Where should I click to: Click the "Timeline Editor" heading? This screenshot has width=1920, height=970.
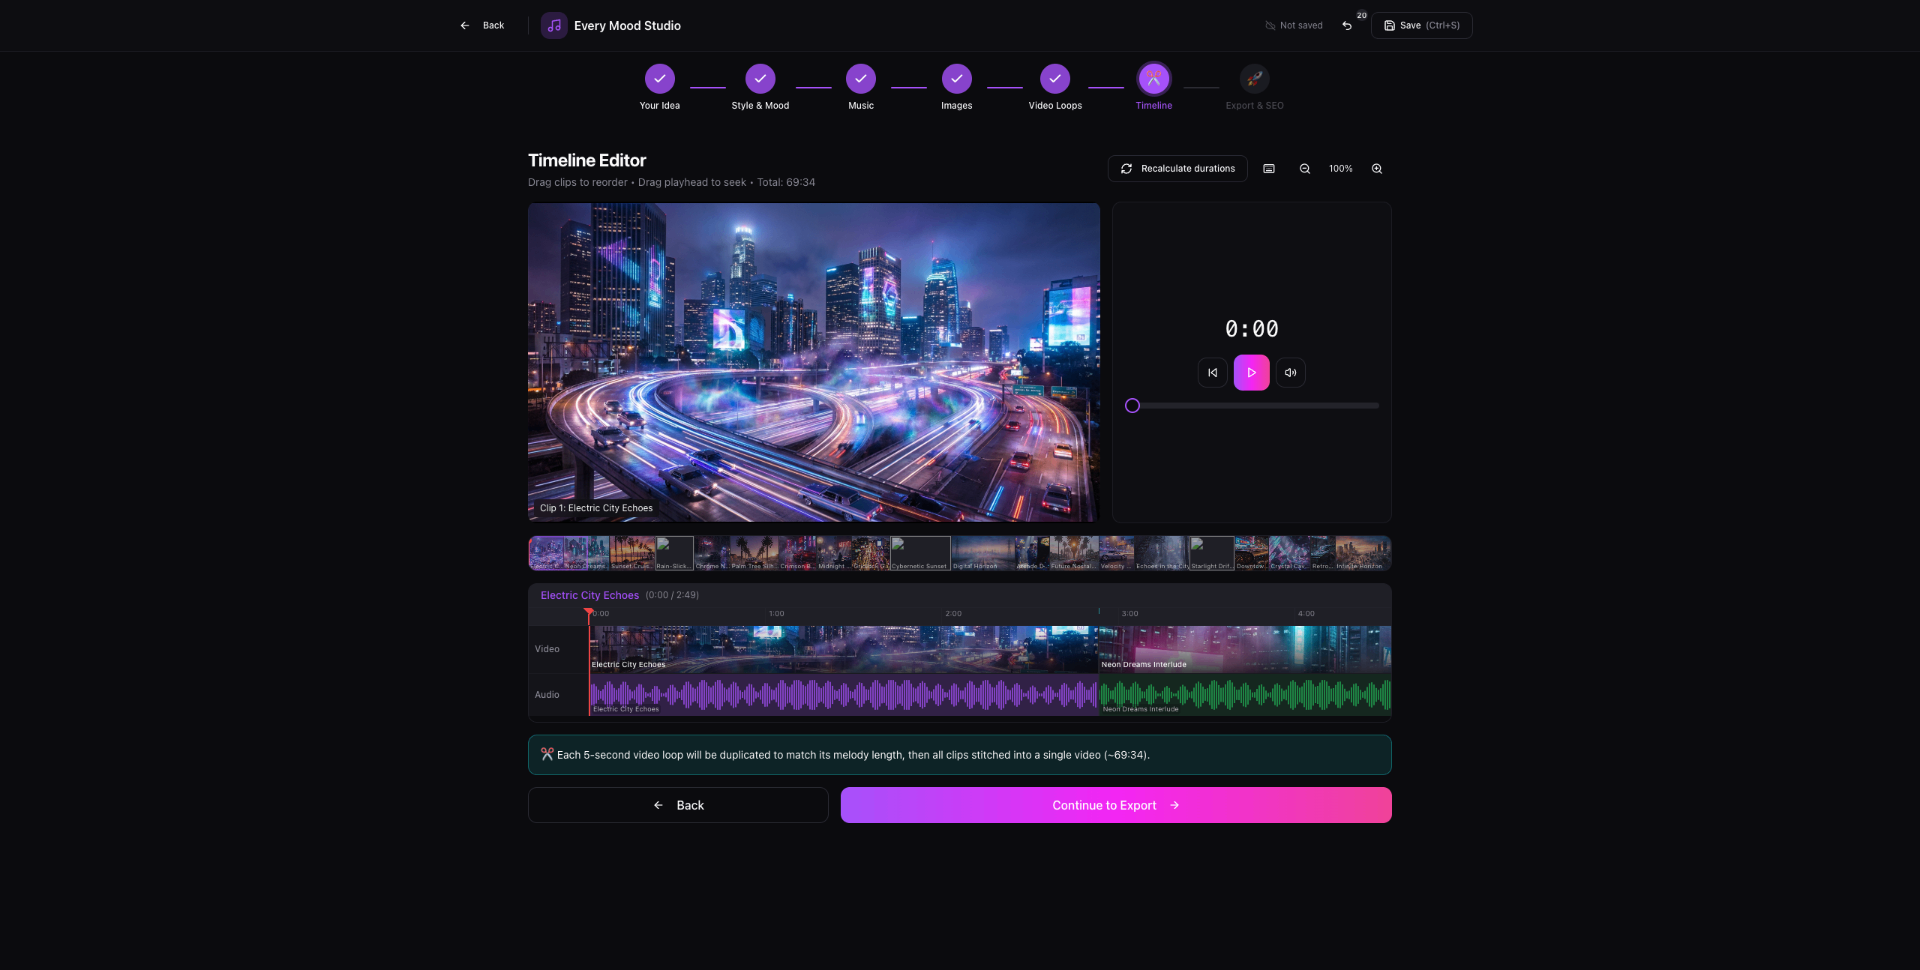pyautogui.click(x=587, y=160)
